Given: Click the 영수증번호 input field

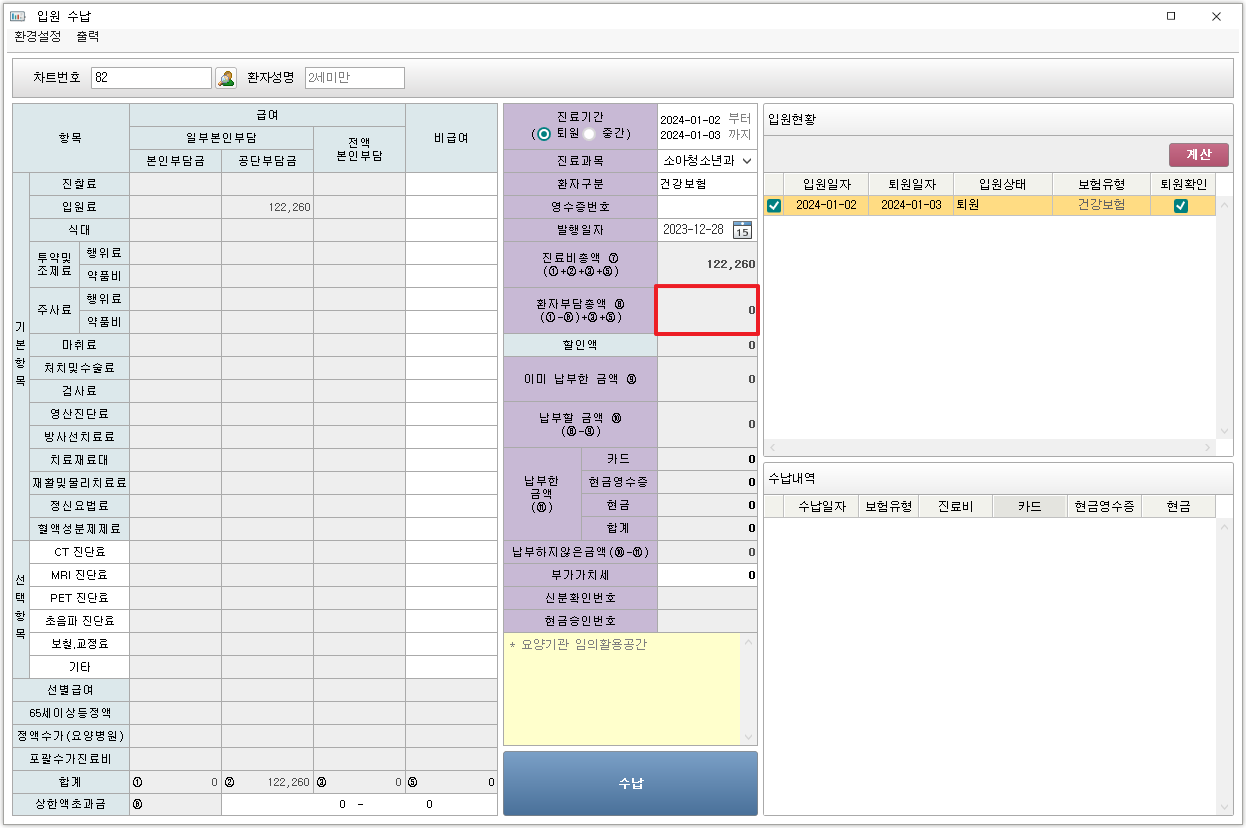Looking at the screenshot, I should pos(706,207).
